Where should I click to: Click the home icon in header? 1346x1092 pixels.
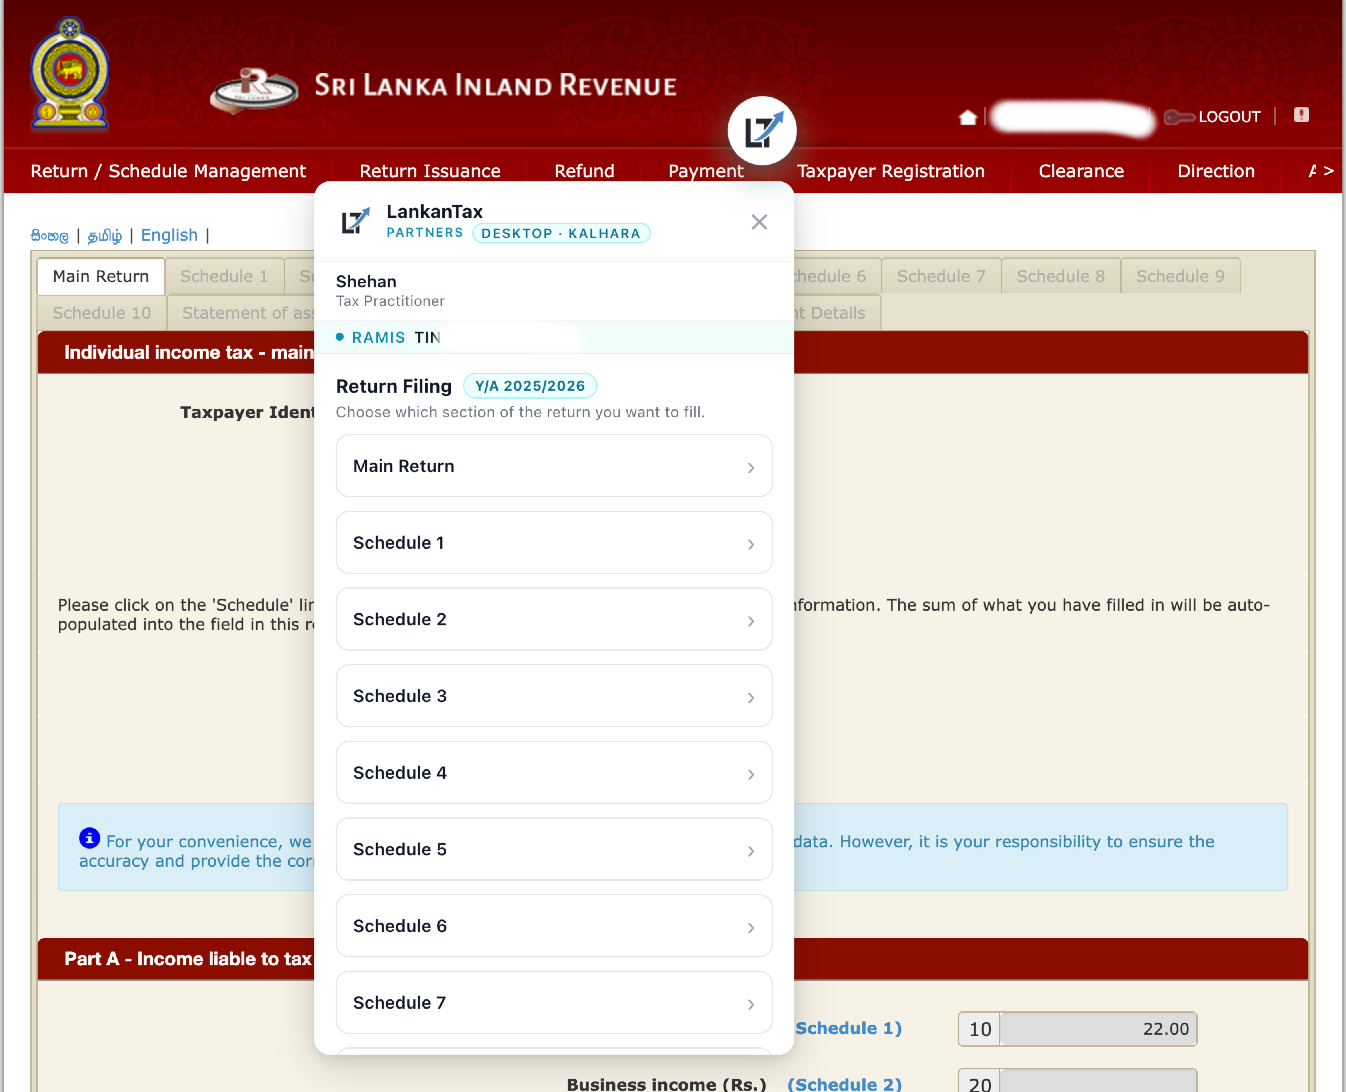(x=967, y=117)
